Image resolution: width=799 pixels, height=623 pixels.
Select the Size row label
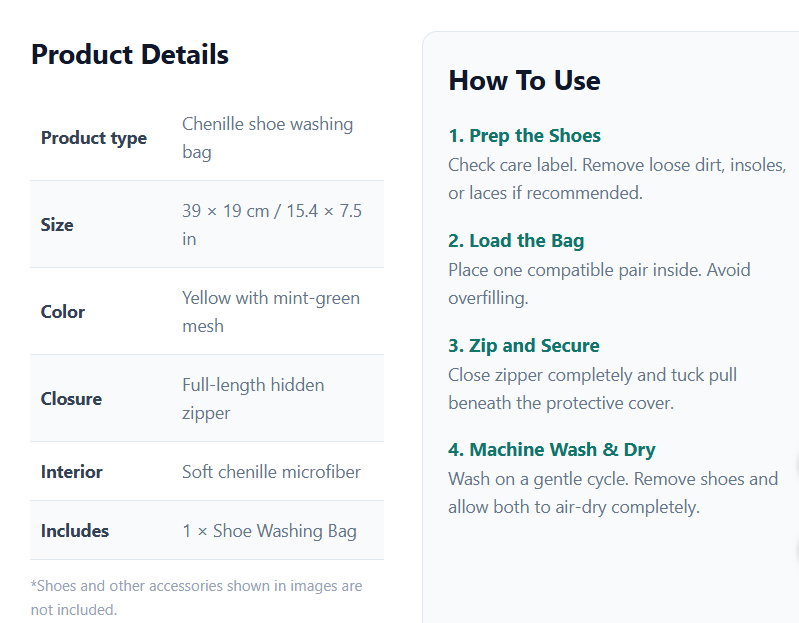tap(57, 225)
